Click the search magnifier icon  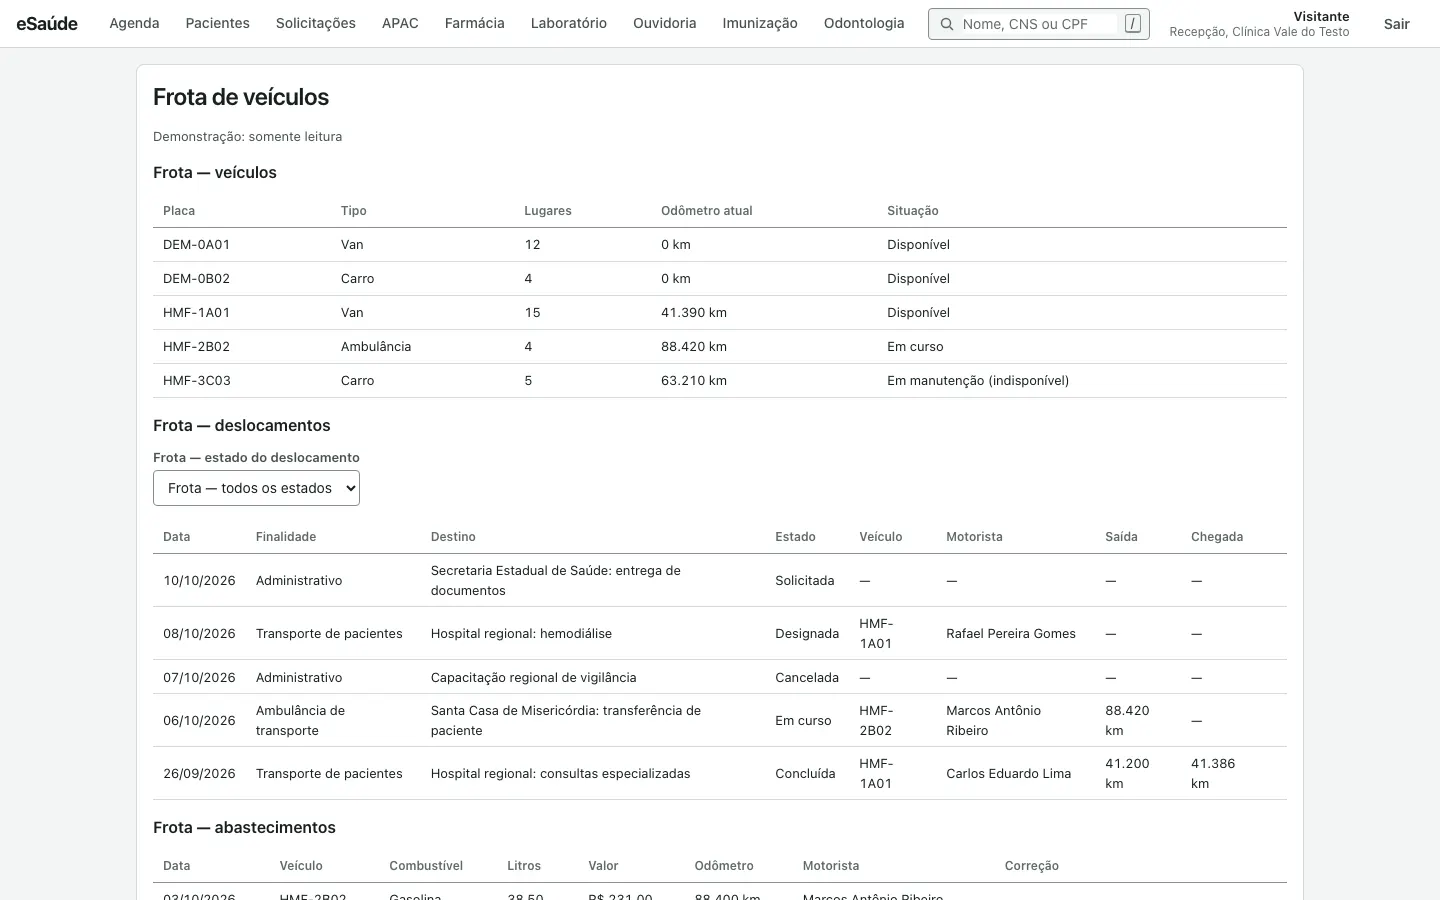click(946, 24)
